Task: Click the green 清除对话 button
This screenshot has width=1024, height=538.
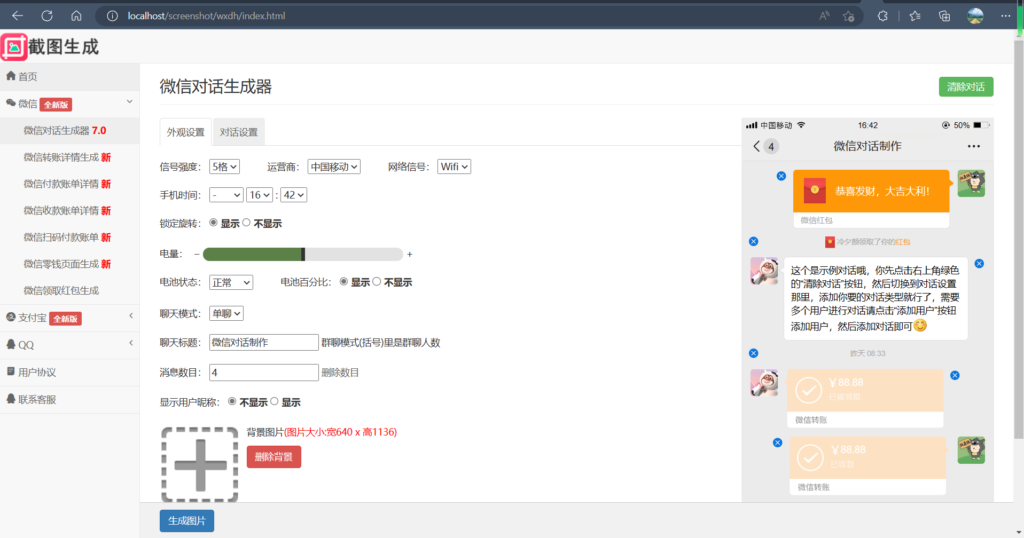Action: click(966, 87)
